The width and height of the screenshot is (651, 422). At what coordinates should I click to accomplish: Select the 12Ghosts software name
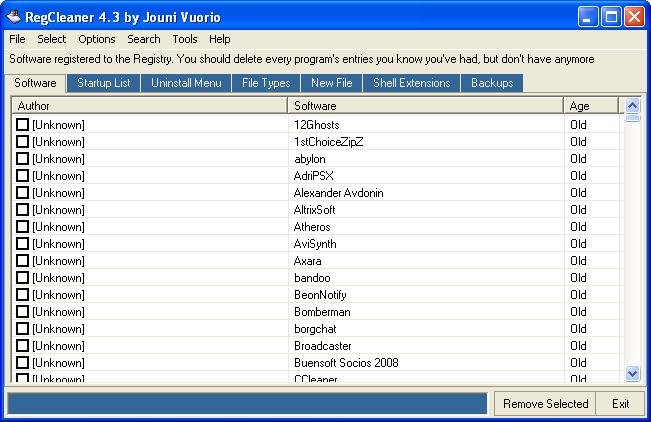[317, 125]
